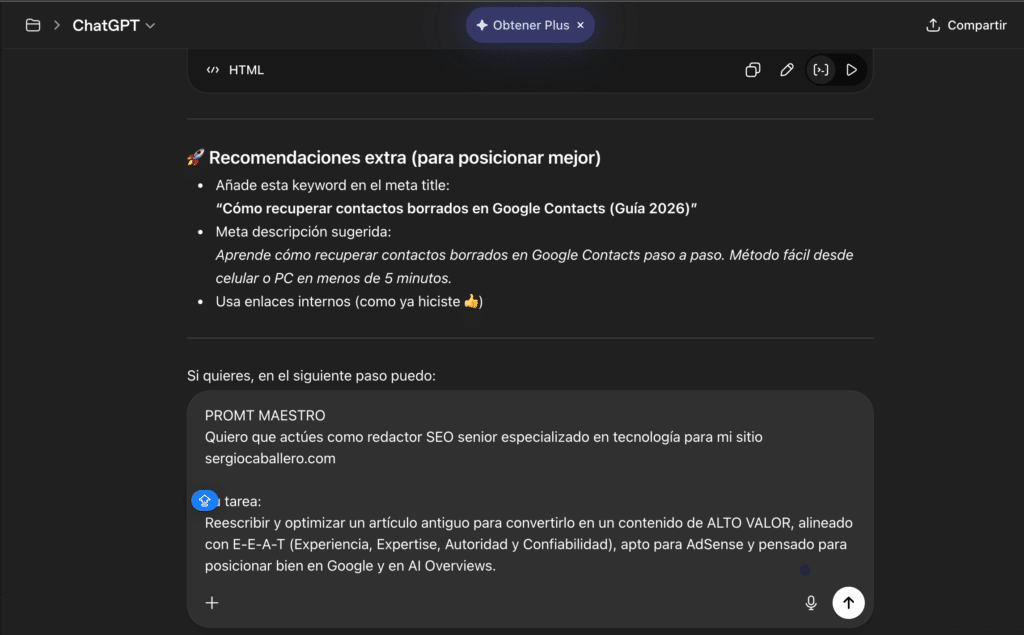The width and height of the screenshot is (1024, 635).
Task: Edit the code with the pencil icon
Action: click(787, 70)
